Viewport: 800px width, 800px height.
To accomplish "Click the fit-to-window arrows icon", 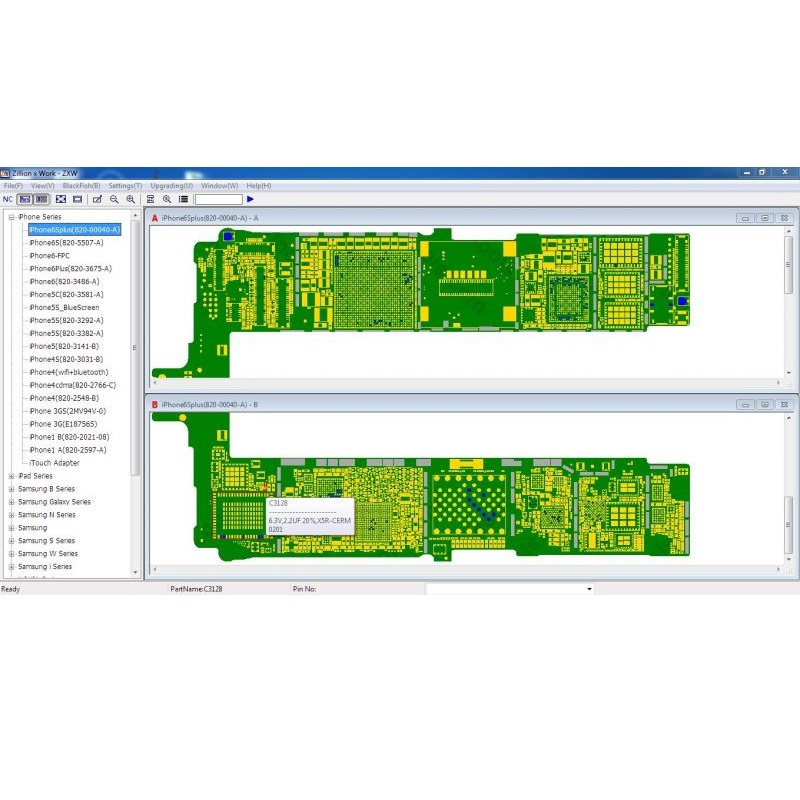I will [61, 199].
